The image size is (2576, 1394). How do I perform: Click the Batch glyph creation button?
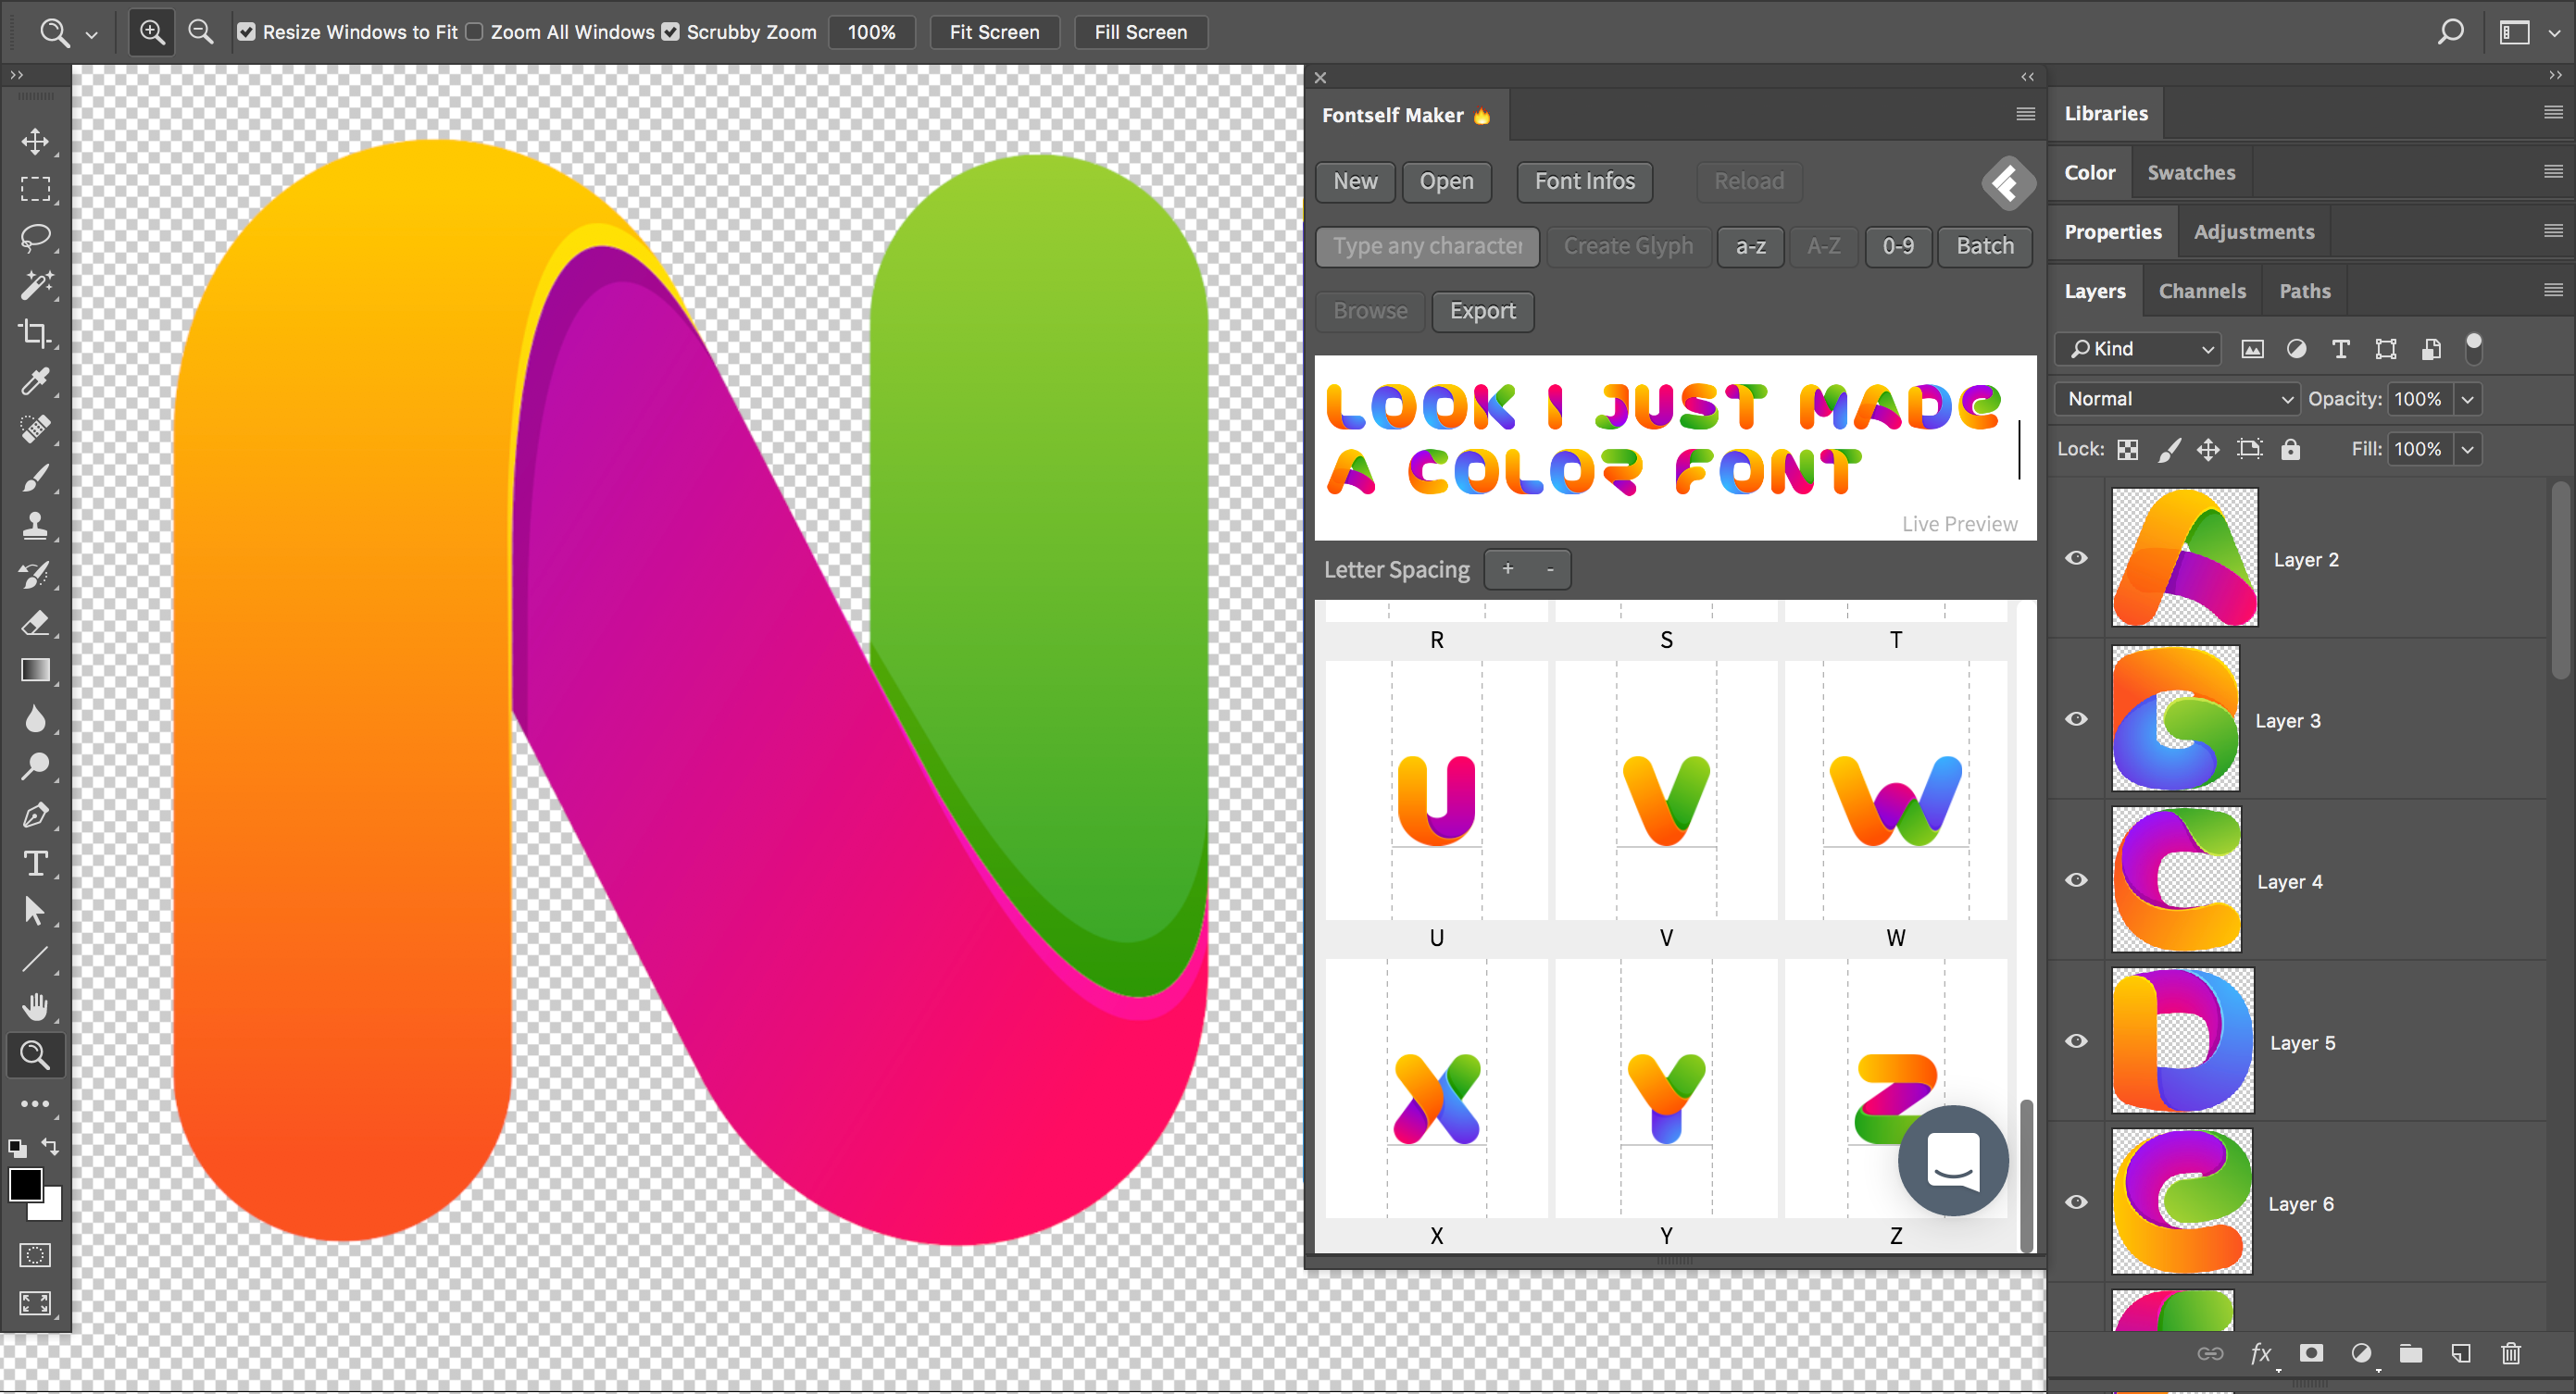(1983, 245)
